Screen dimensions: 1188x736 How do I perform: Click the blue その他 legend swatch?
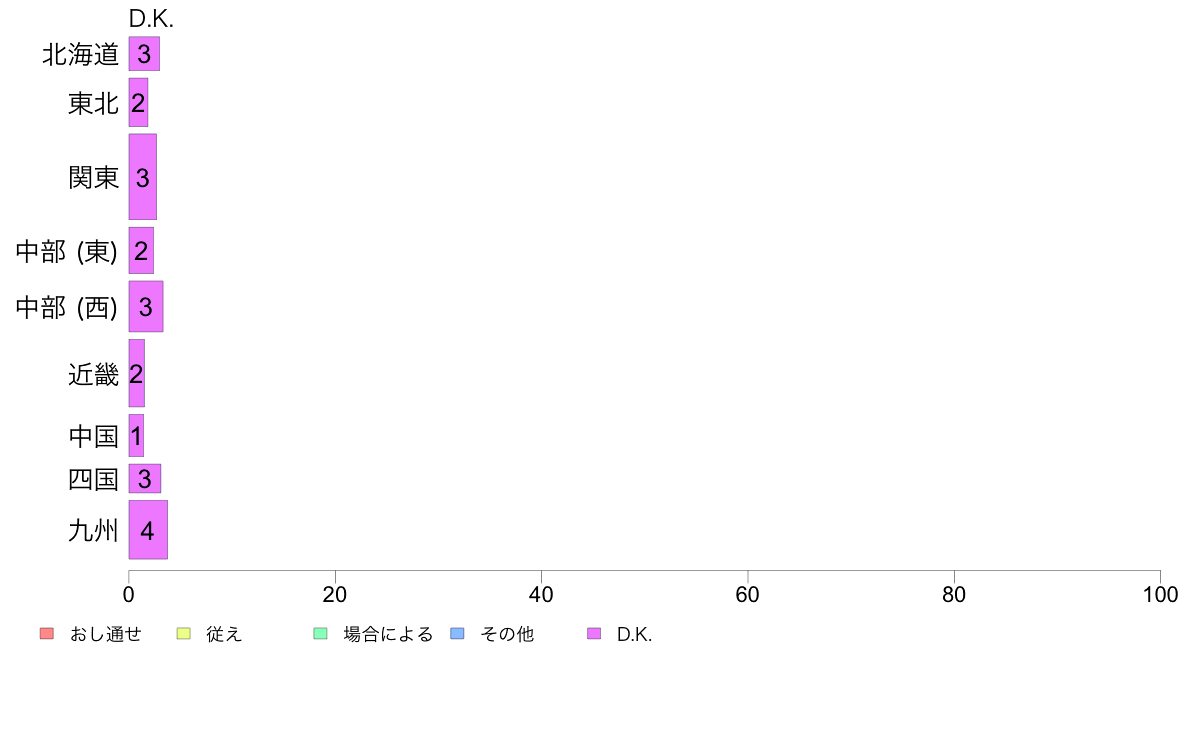tap(457, 634)
